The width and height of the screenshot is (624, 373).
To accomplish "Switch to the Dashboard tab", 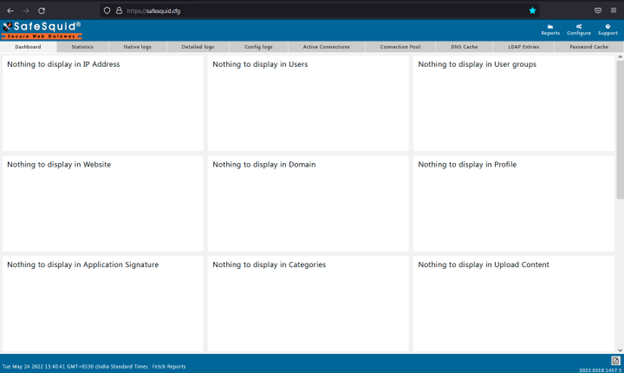I will [x=28, y=47].
